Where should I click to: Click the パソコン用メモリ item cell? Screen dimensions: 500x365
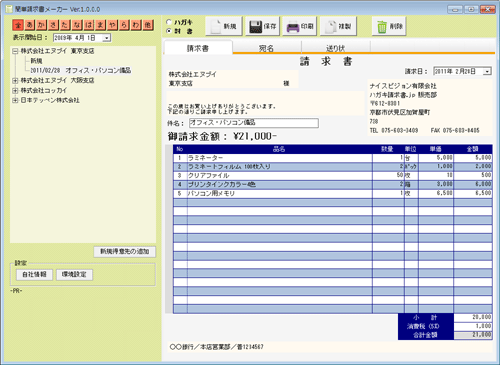click(x=279, y=194)
